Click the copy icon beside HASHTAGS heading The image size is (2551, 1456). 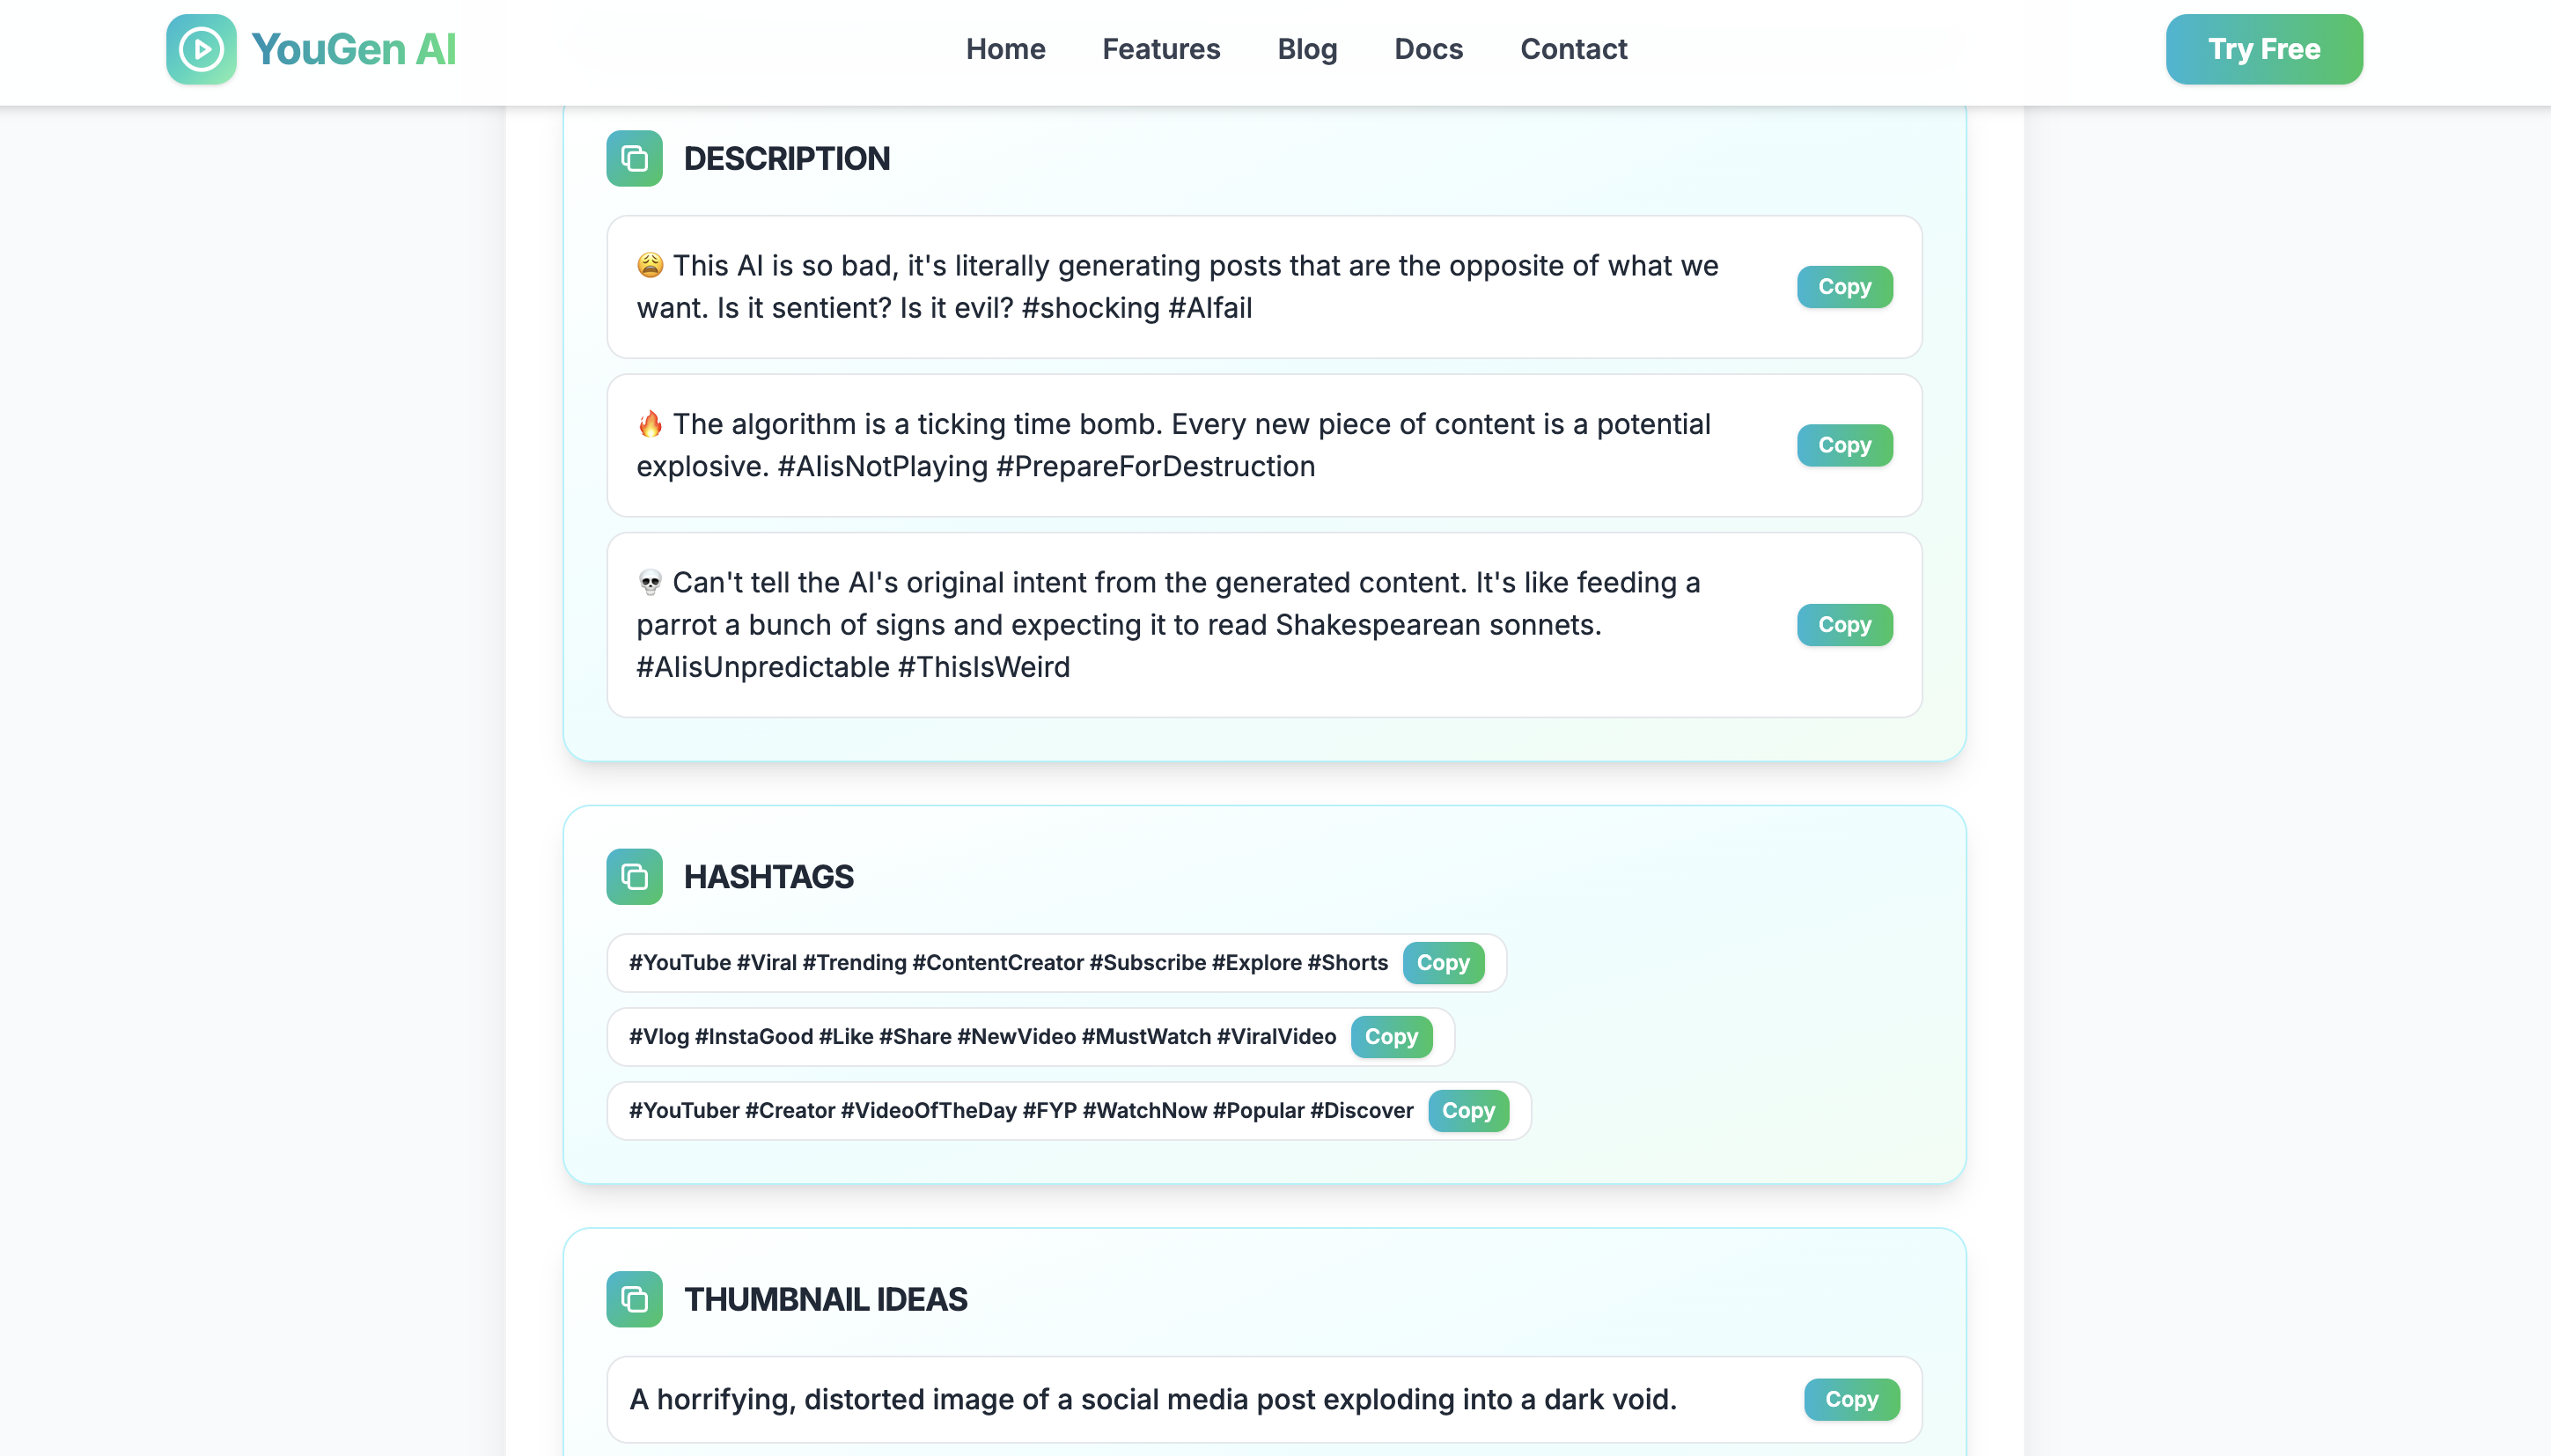point(634,876)
